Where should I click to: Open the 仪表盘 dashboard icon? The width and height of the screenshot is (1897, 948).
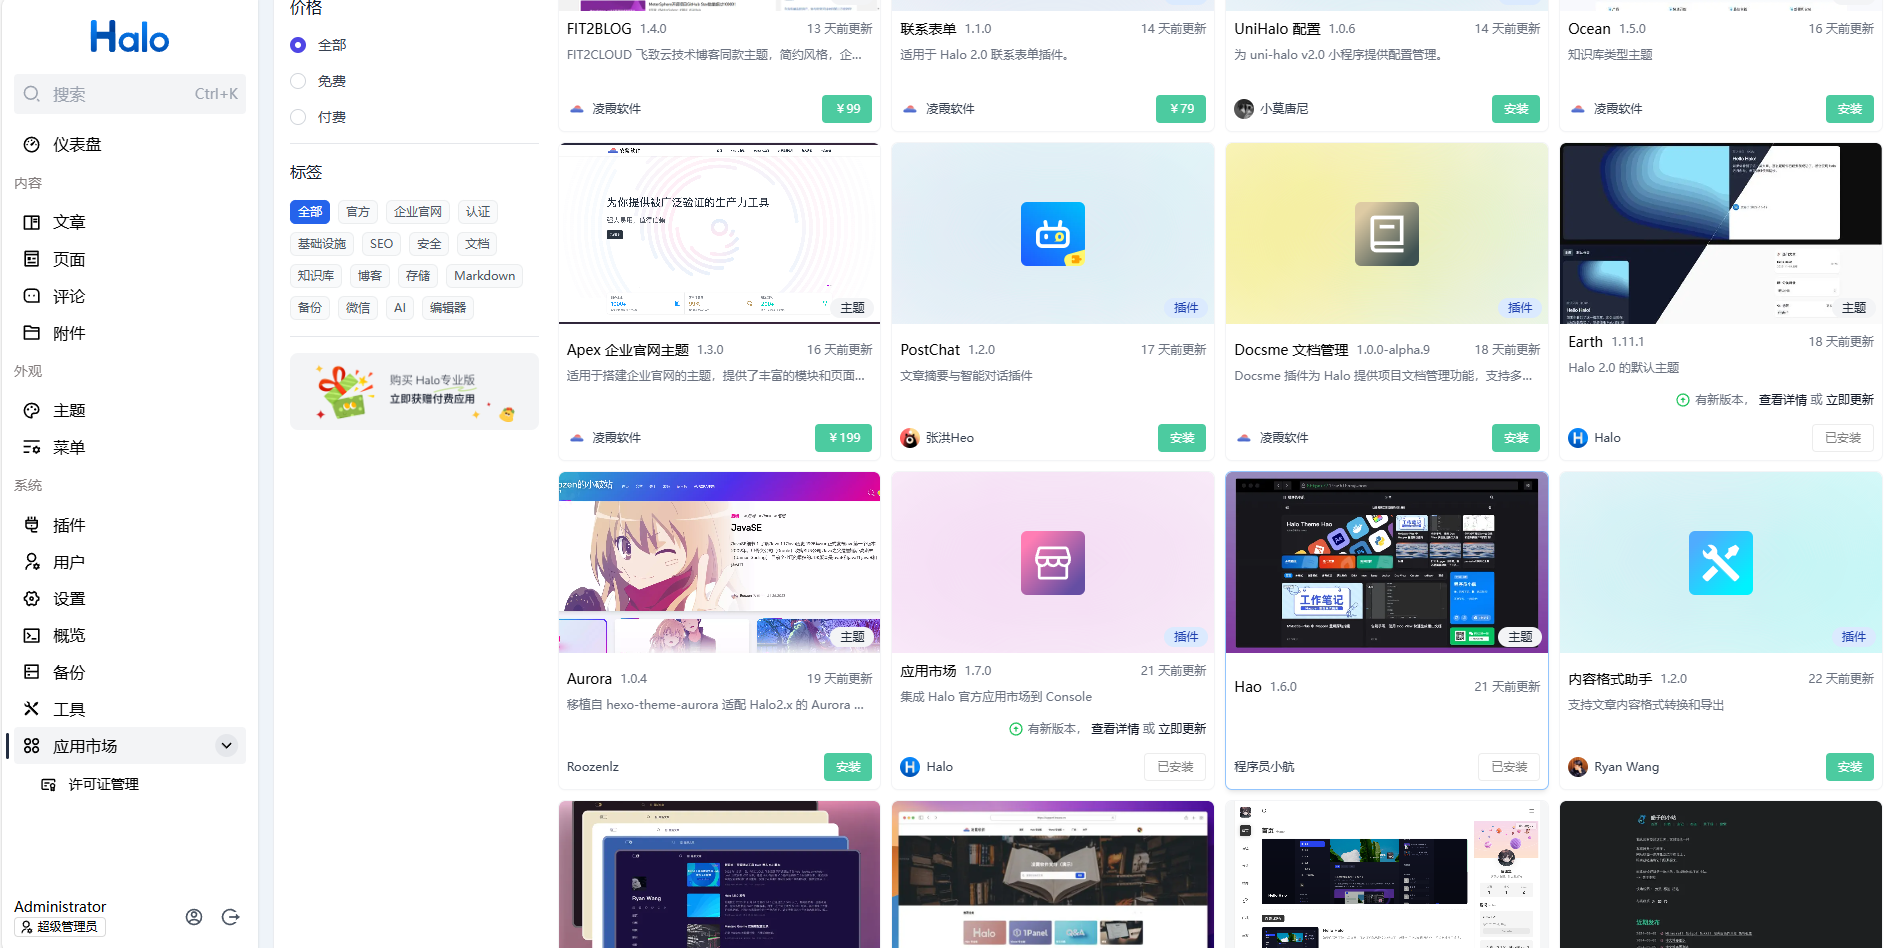click(32, 145)
